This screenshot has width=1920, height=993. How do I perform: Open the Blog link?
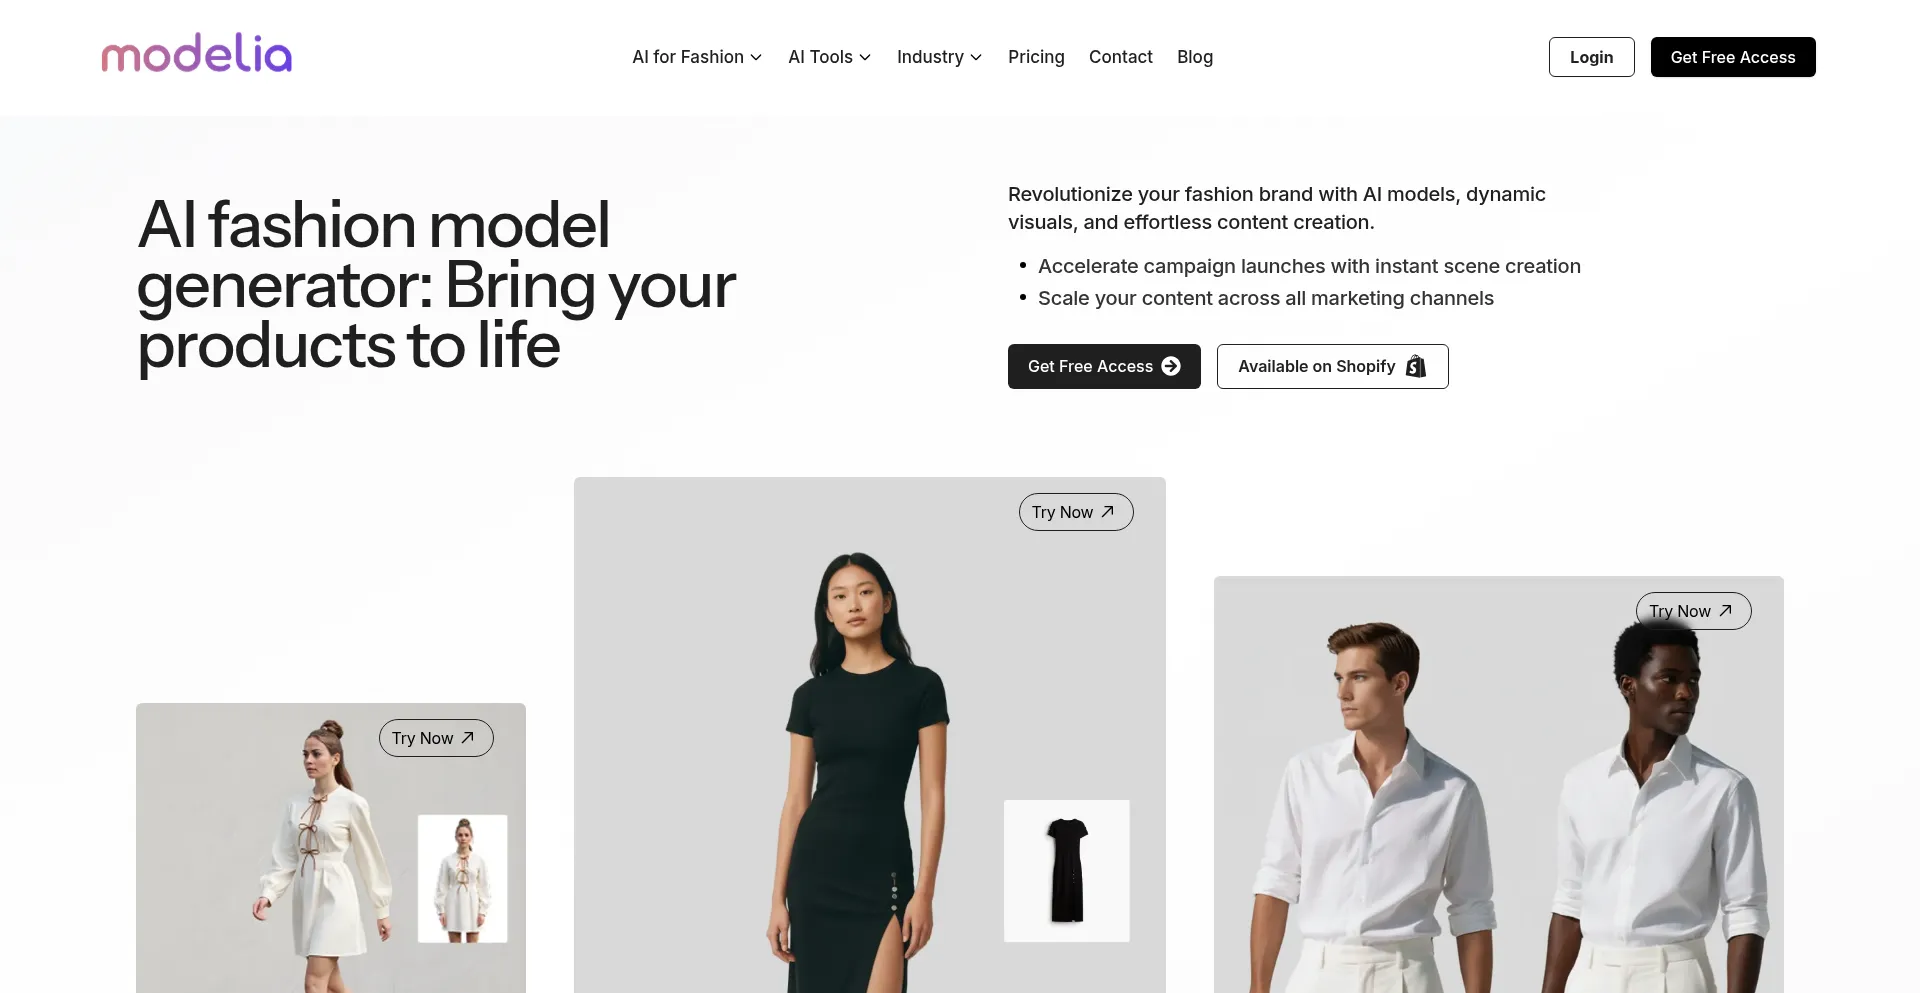(1195, 57)
